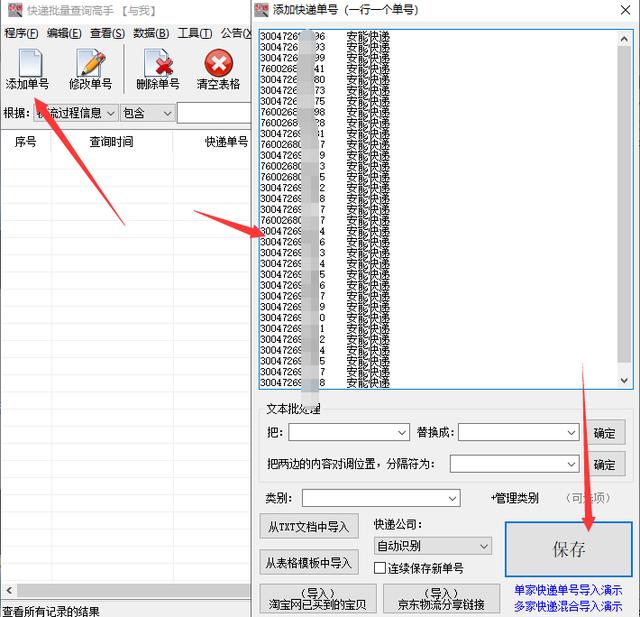Click scroll-down arrow in tracking number list
The height and width of the screenshot is (617, 640).
[624, 380]
